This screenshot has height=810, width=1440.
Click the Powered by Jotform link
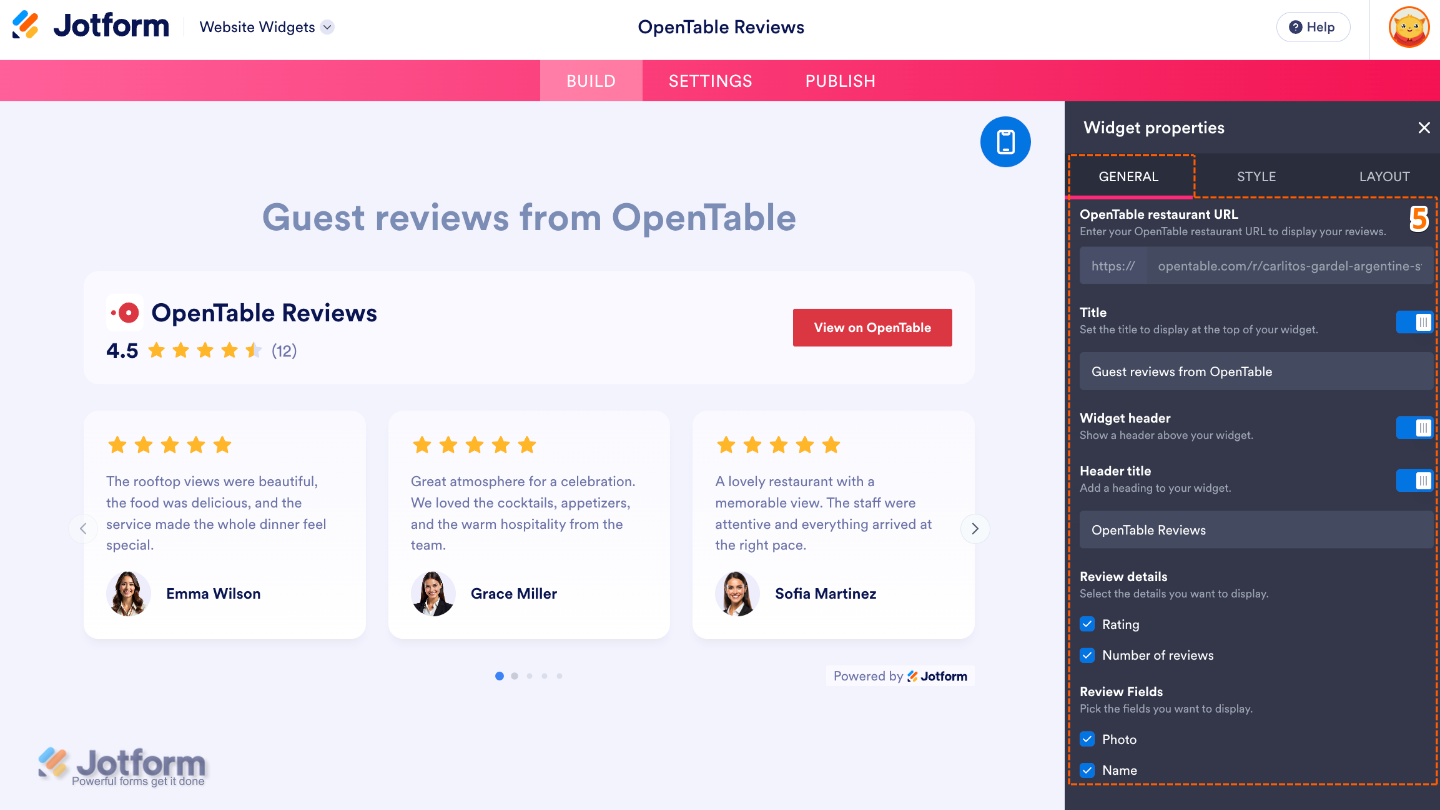click(x=900, y=676)
